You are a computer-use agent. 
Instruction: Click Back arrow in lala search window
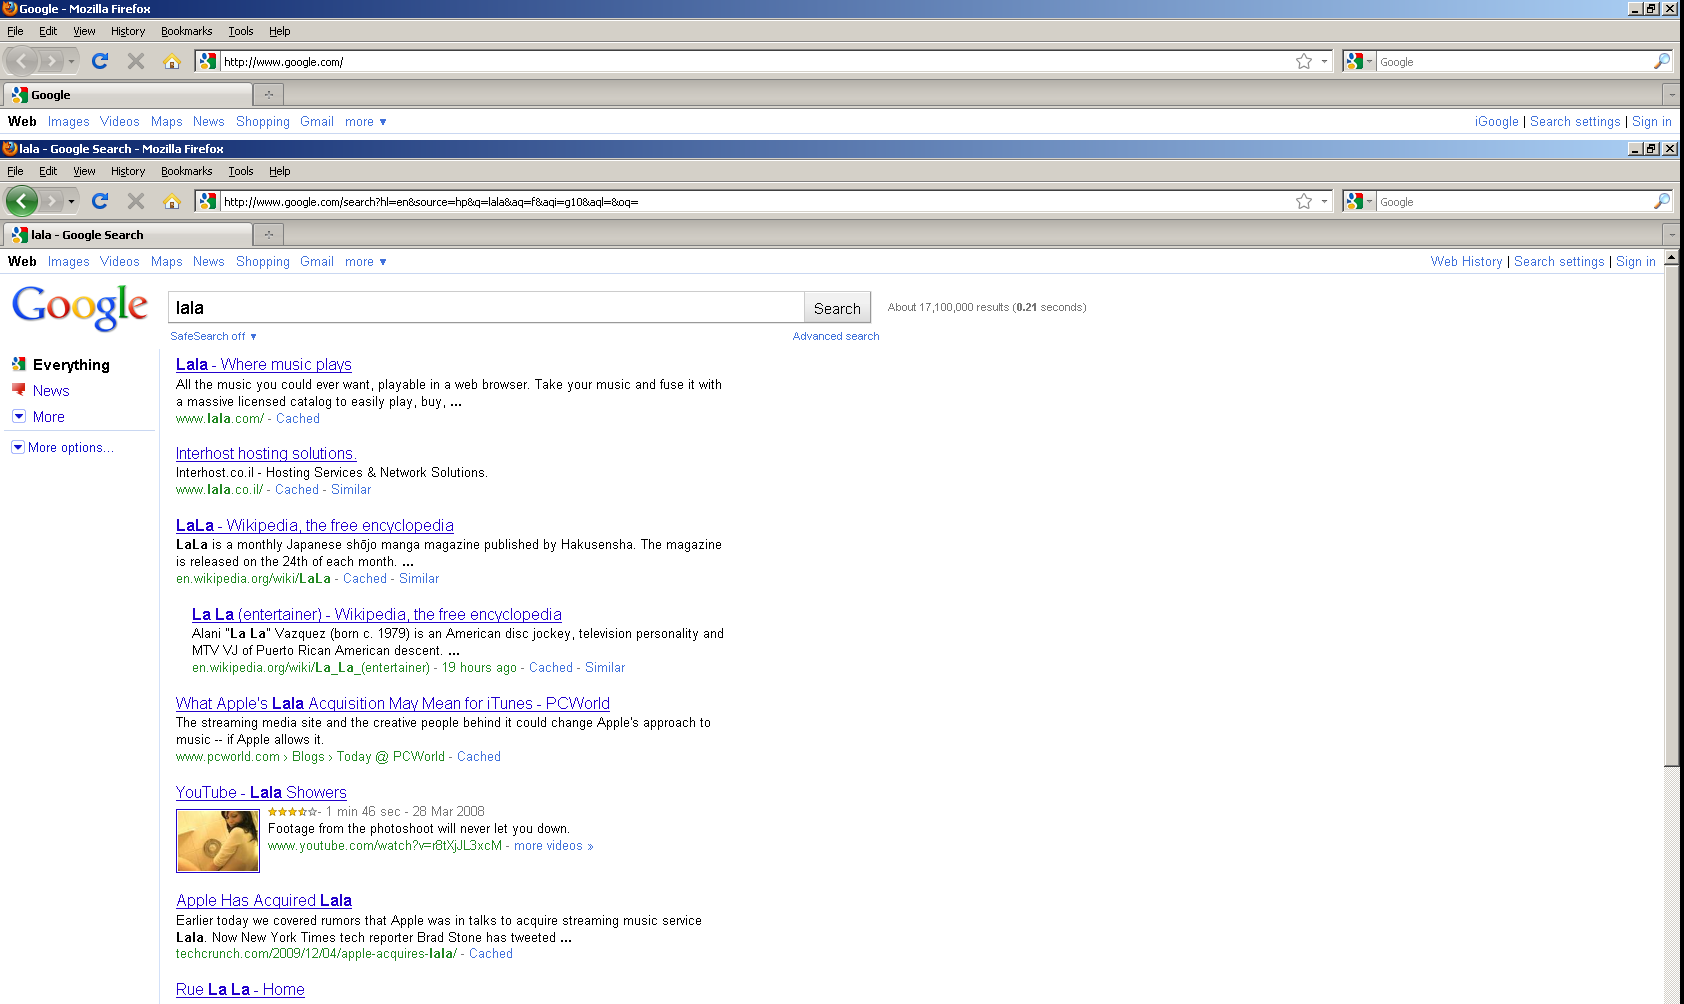[21, 201]
